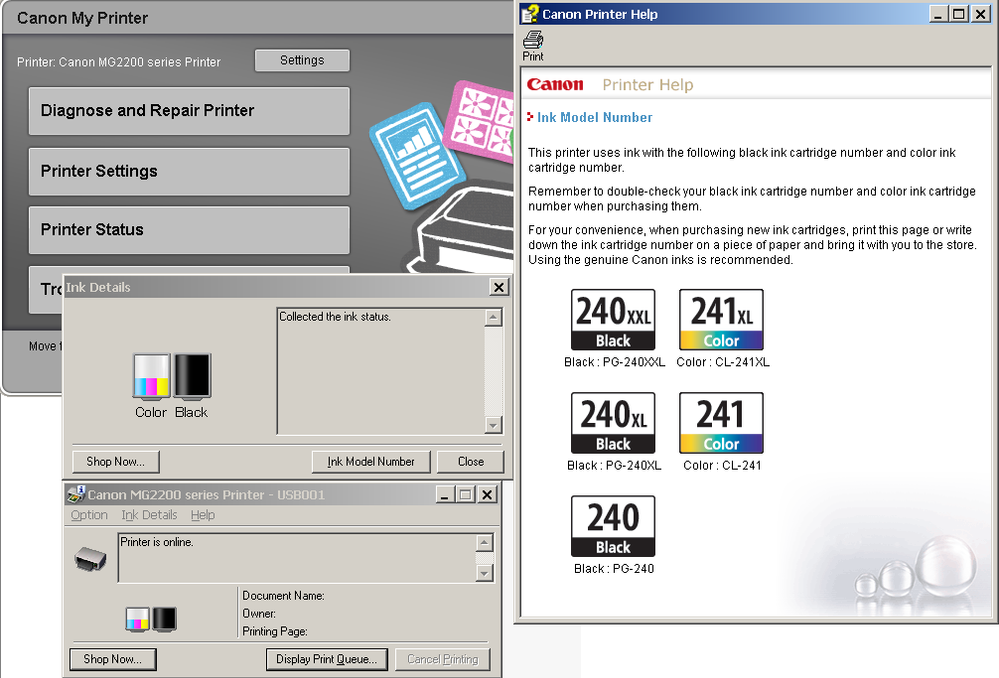Click the Ink Model Number button in Ink Details
The image size is (999, 678).
pos(370,461)
